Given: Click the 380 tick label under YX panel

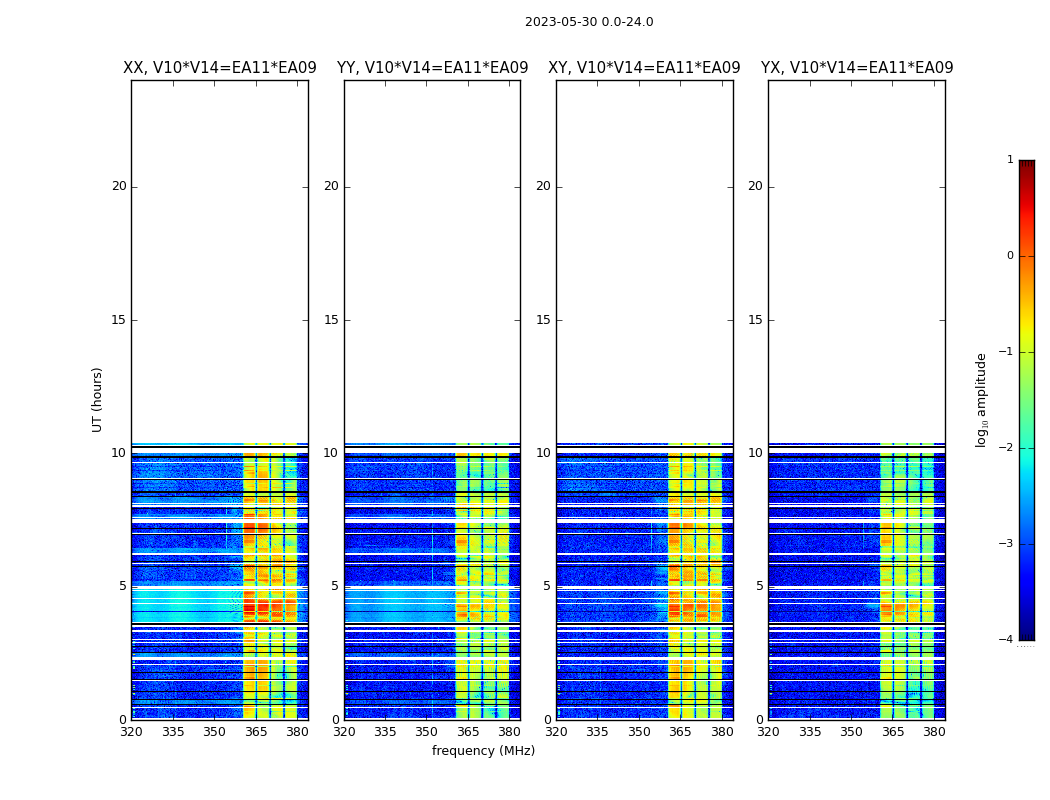Looking at the screenshot, I should [x=934, y=732].
